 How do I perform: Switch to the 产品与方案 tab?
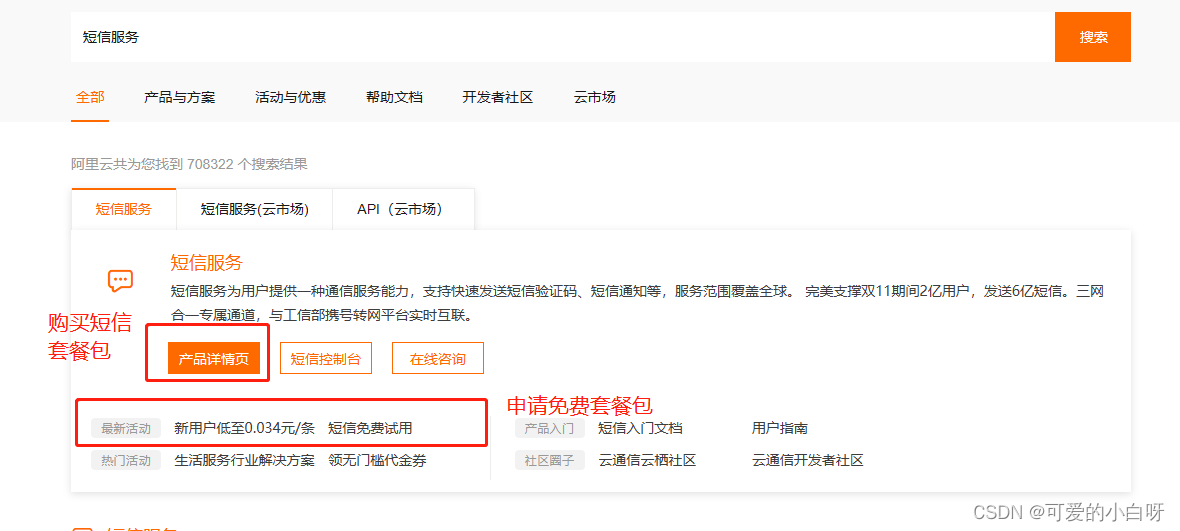180,97
